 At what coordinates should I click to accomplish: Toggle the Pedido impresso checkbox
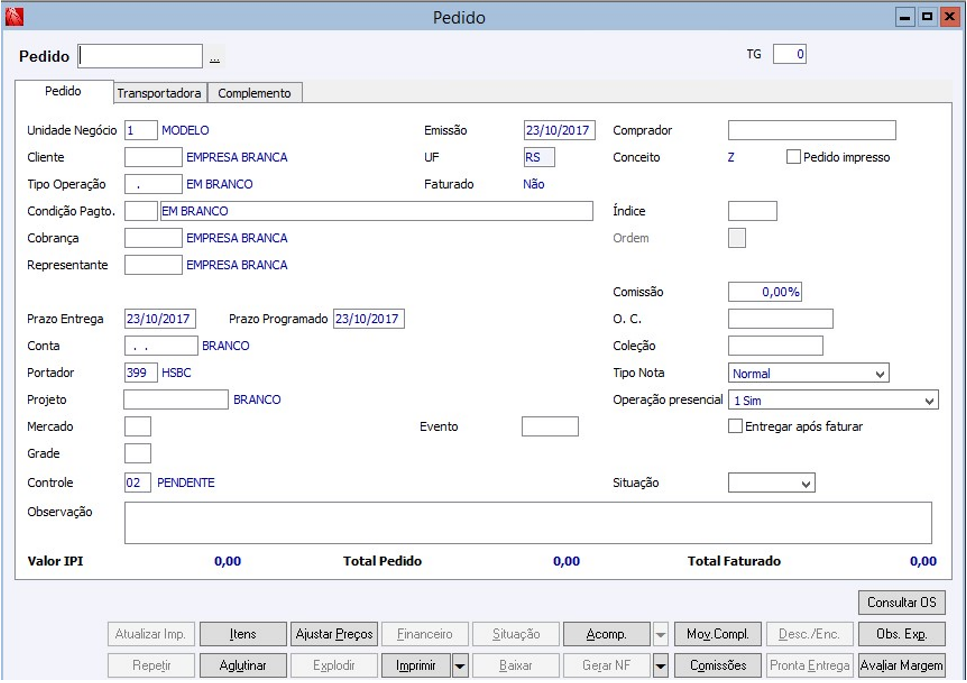(x=794, y=157)
